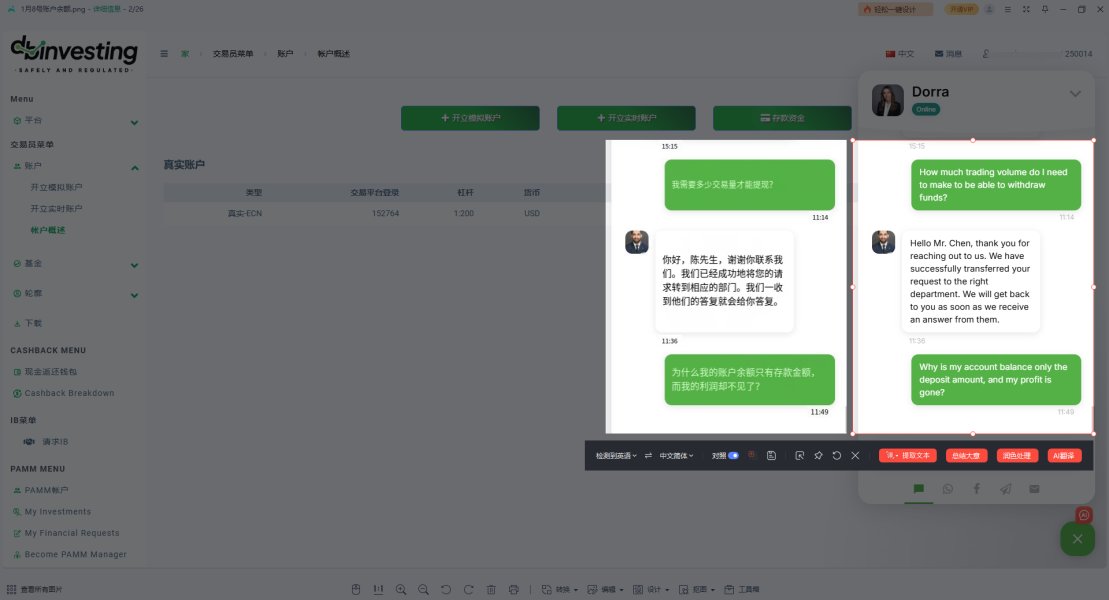Save the translated image result
The height and width of the screenshot is (600, 1109).
[x=772, y=456]
